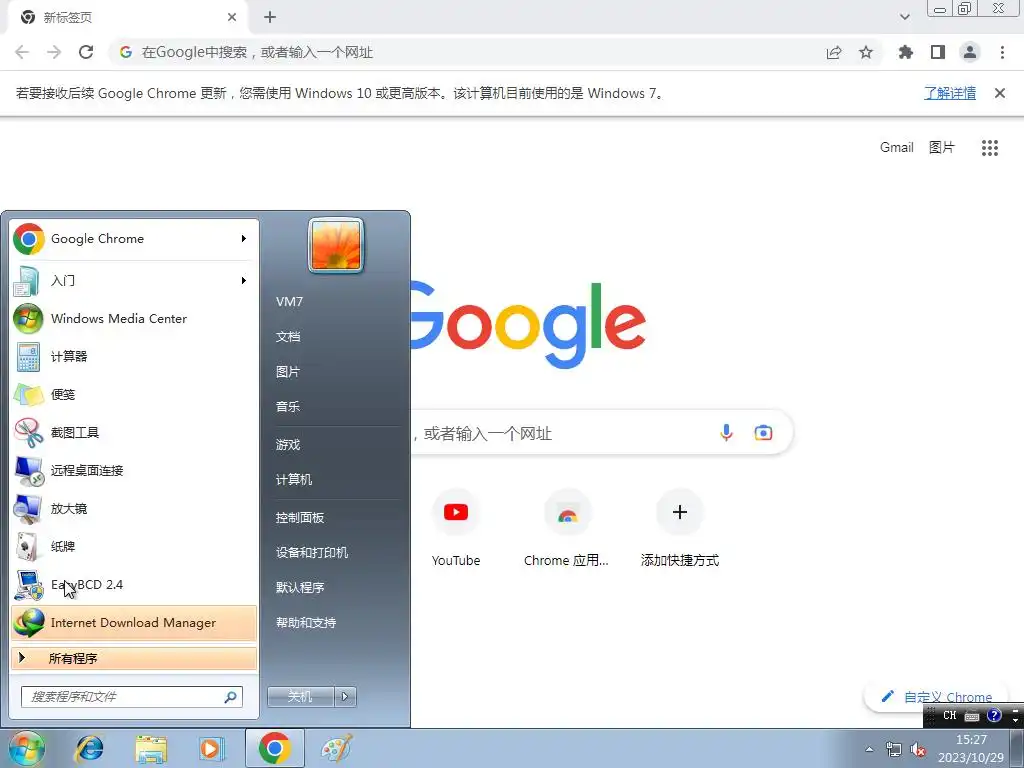Click the search magnifier in Start menu
This screenshot has height=768, width=1024.
click(x=230, y=697)
